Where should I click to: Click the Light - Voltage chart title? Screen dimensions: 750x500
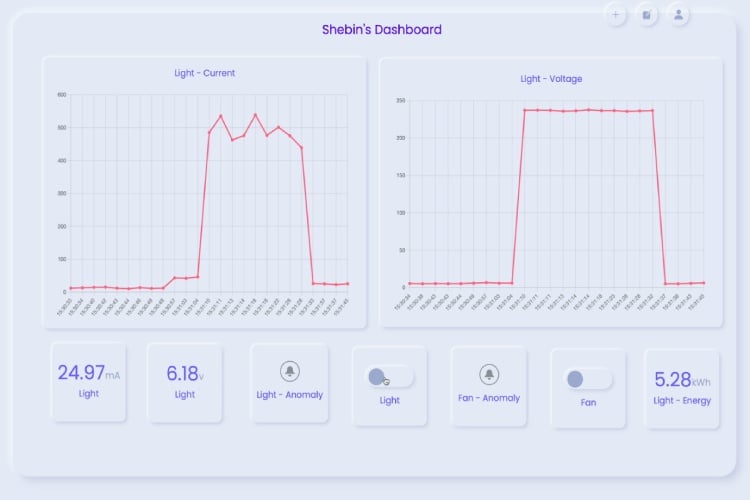550,79
